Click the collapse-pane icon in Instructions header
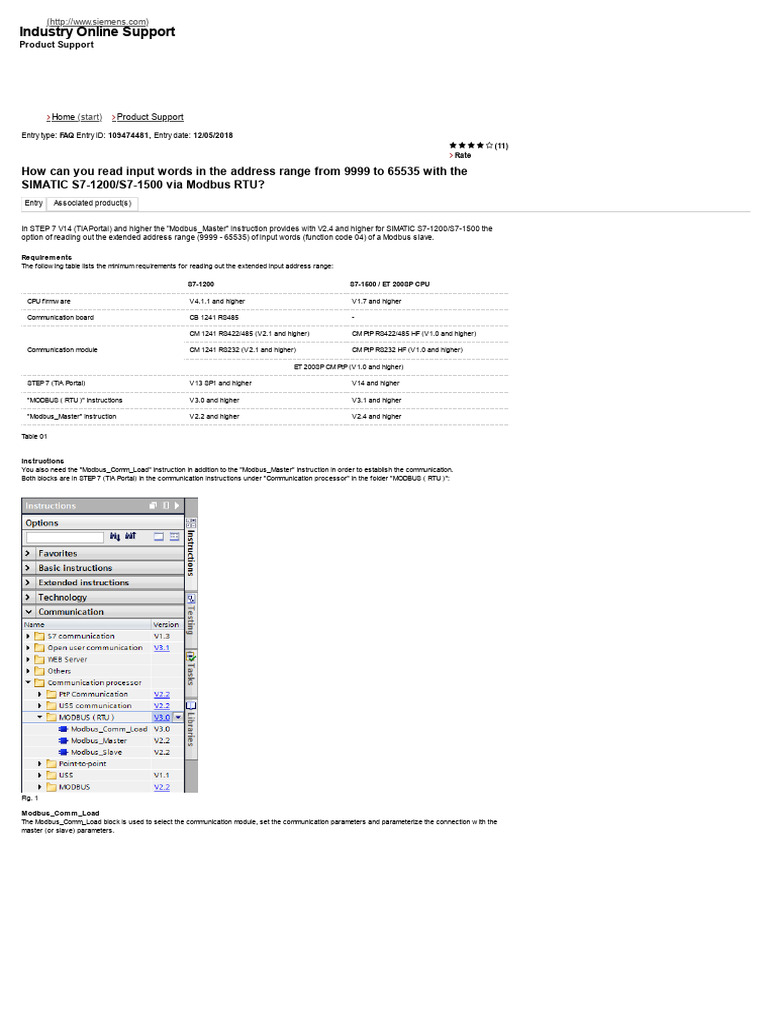Screen dimensions: 768x1024 (166, 505)
